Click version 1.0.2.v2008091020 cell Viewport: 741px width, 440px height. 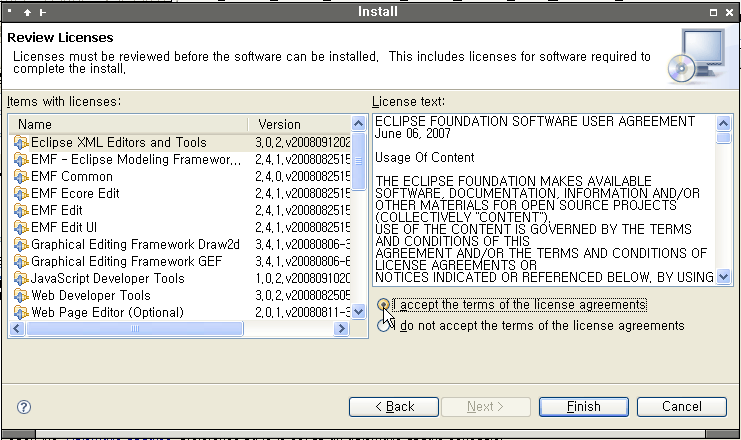(x=302, y=278)
